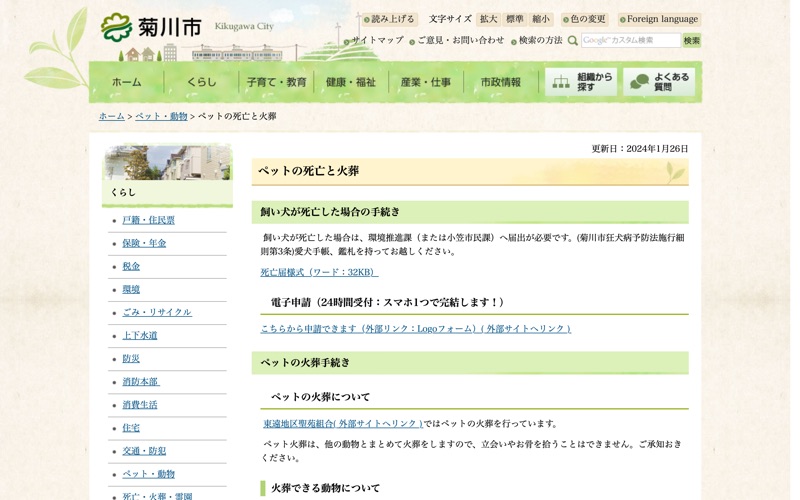Click the ペットの死亡と火葬 page title
800x500 pixels.
pos(309,171)
